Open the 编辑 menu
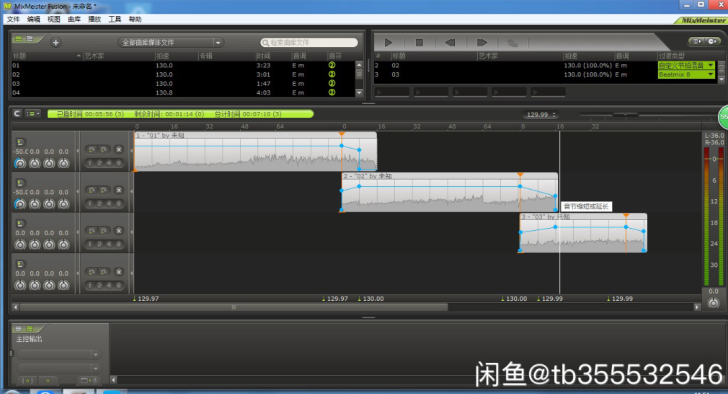Image resolution: width=728 pixels, height=394 pixels. tap(33, 19)
